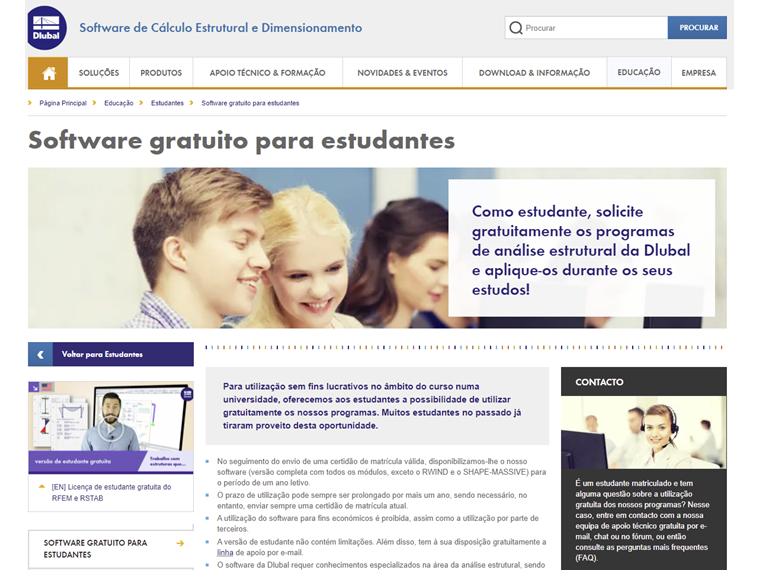
Task: Click bullet text 'O prazo de utilização pode sempre'
Action: pyautogui.click(x=372, y=501)
